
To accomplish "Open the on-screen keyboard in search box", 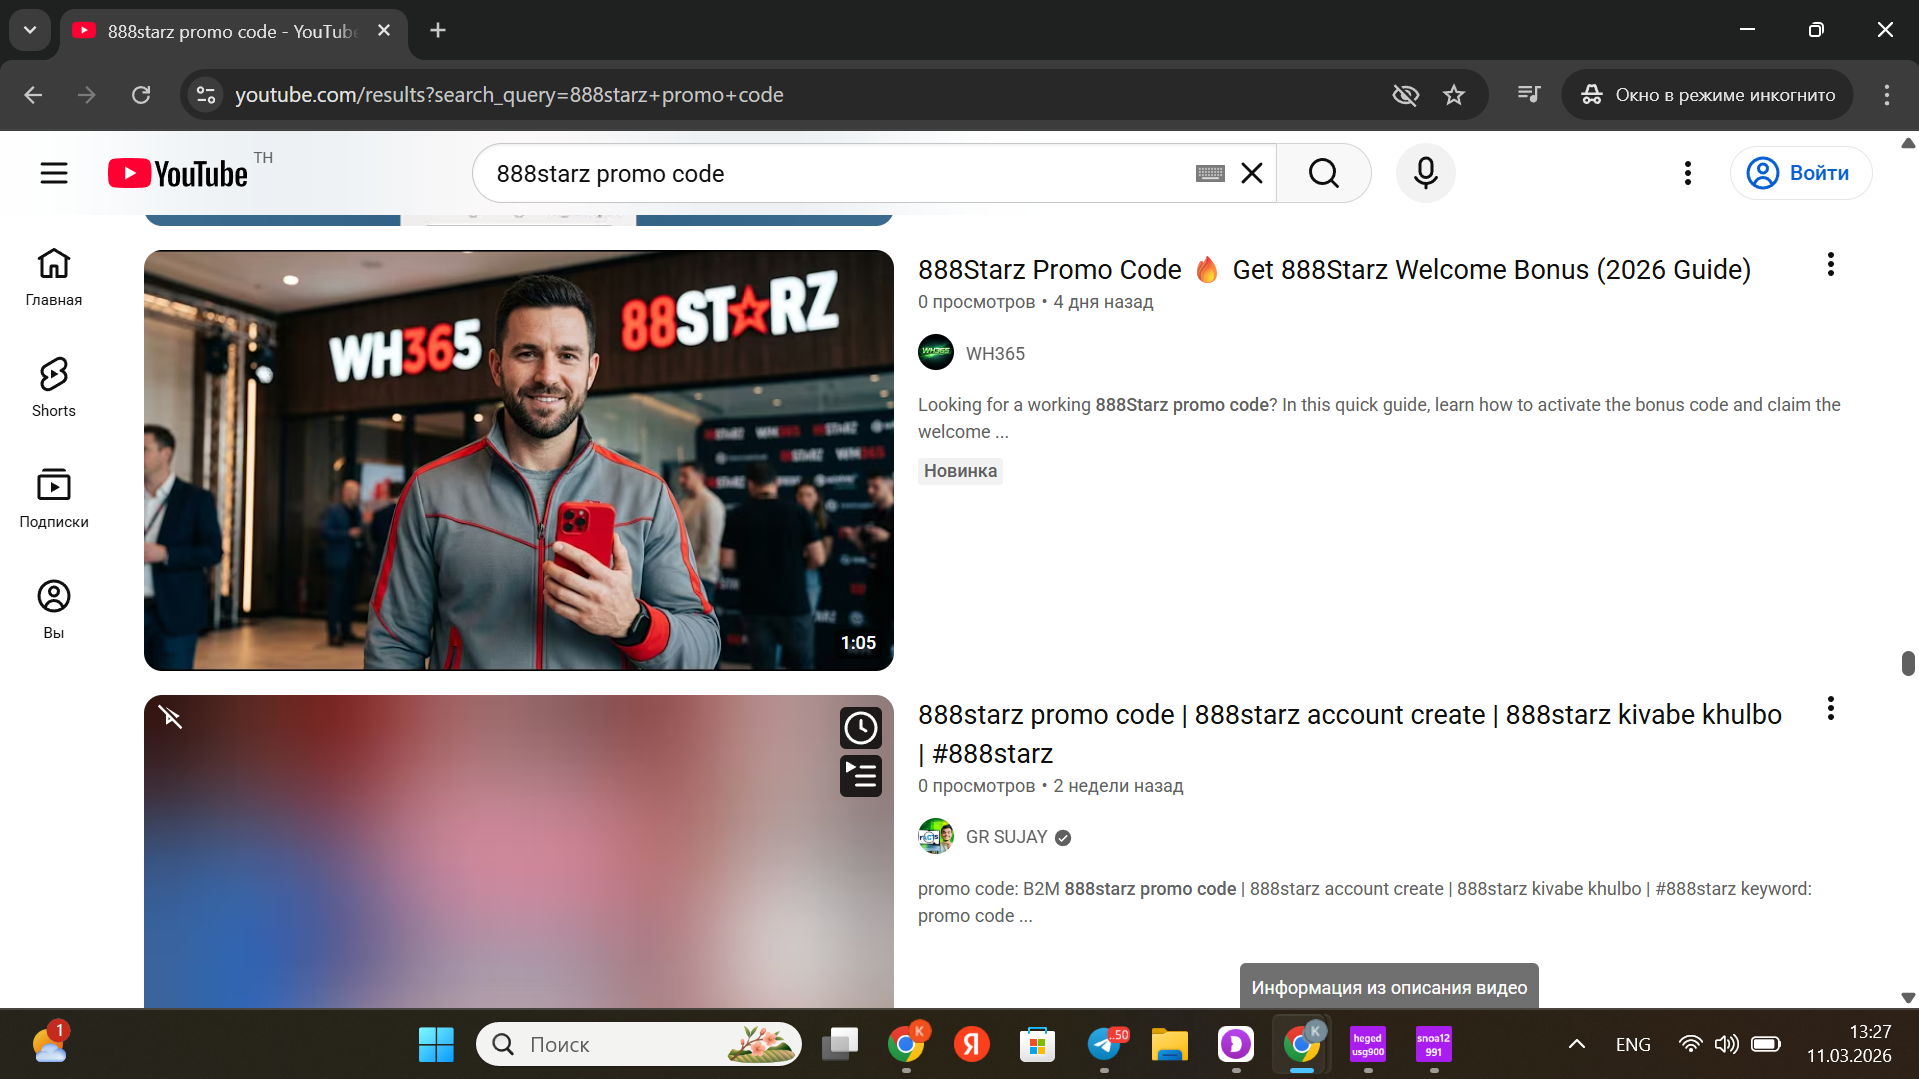I will [1210, 174].
